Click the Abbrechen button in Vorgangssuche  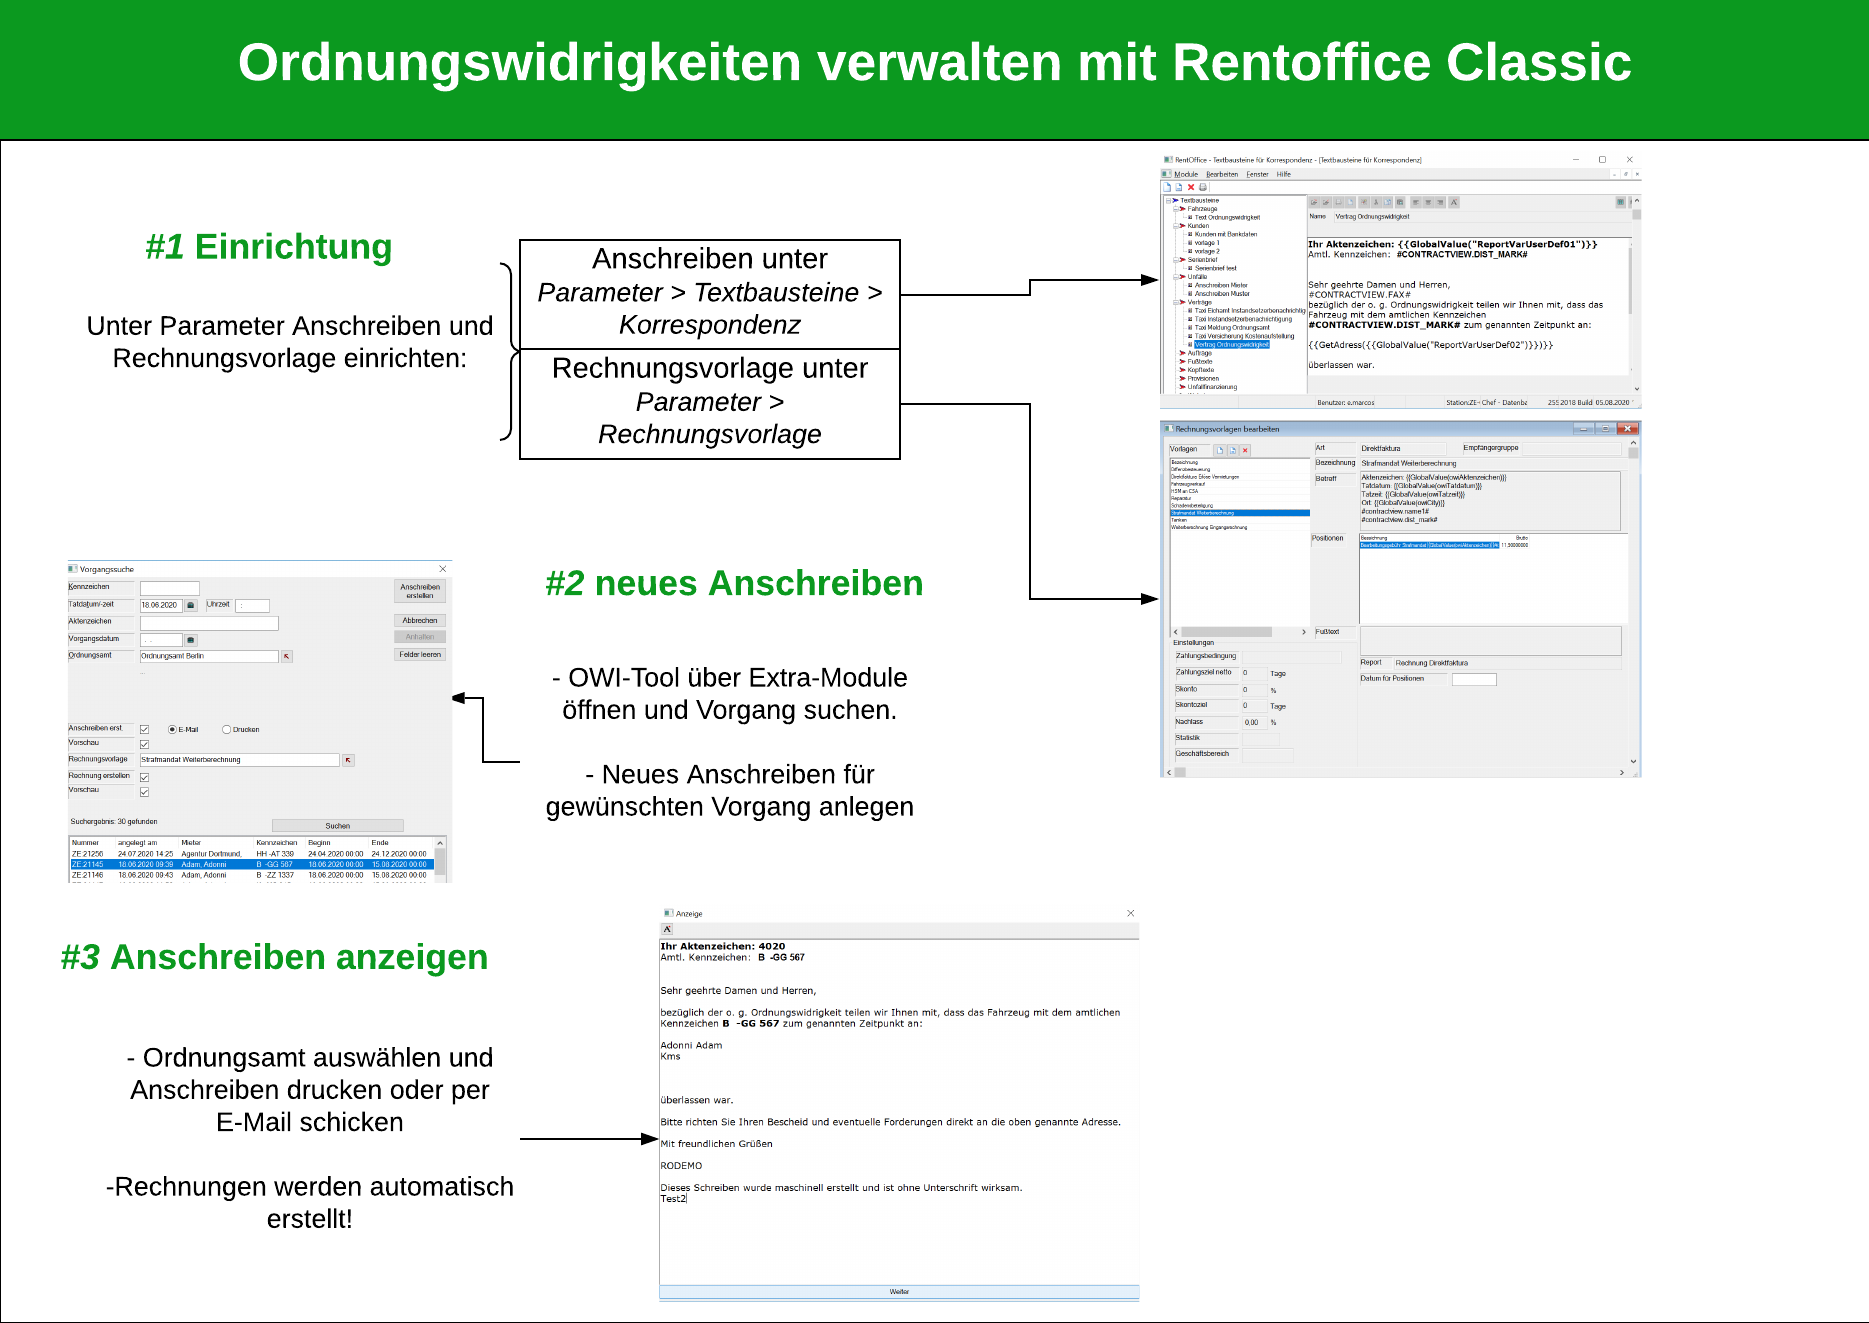(x=420, y=621)
